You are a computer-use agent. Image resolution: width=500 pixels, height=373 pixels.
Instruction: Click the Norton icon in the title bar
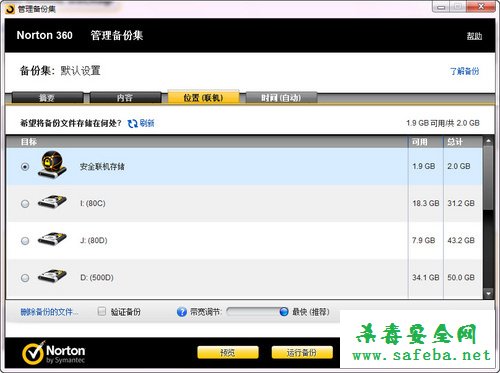coord(10,9)
